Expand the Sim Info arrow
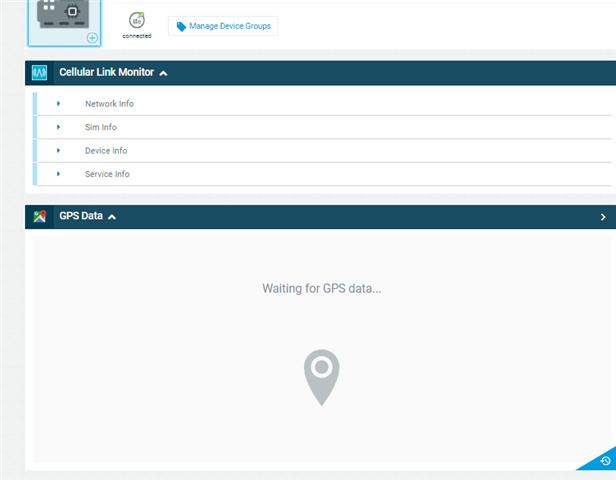This screenshot has width=616, height=480. (58, 127)
